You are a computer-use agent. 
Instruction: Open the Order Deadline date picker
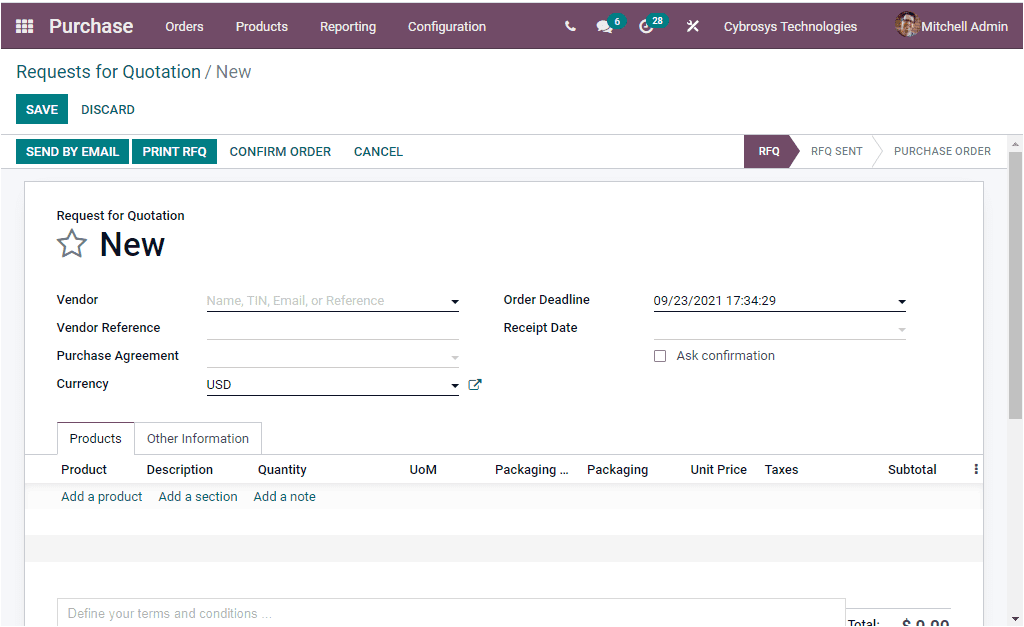(901, 301)
